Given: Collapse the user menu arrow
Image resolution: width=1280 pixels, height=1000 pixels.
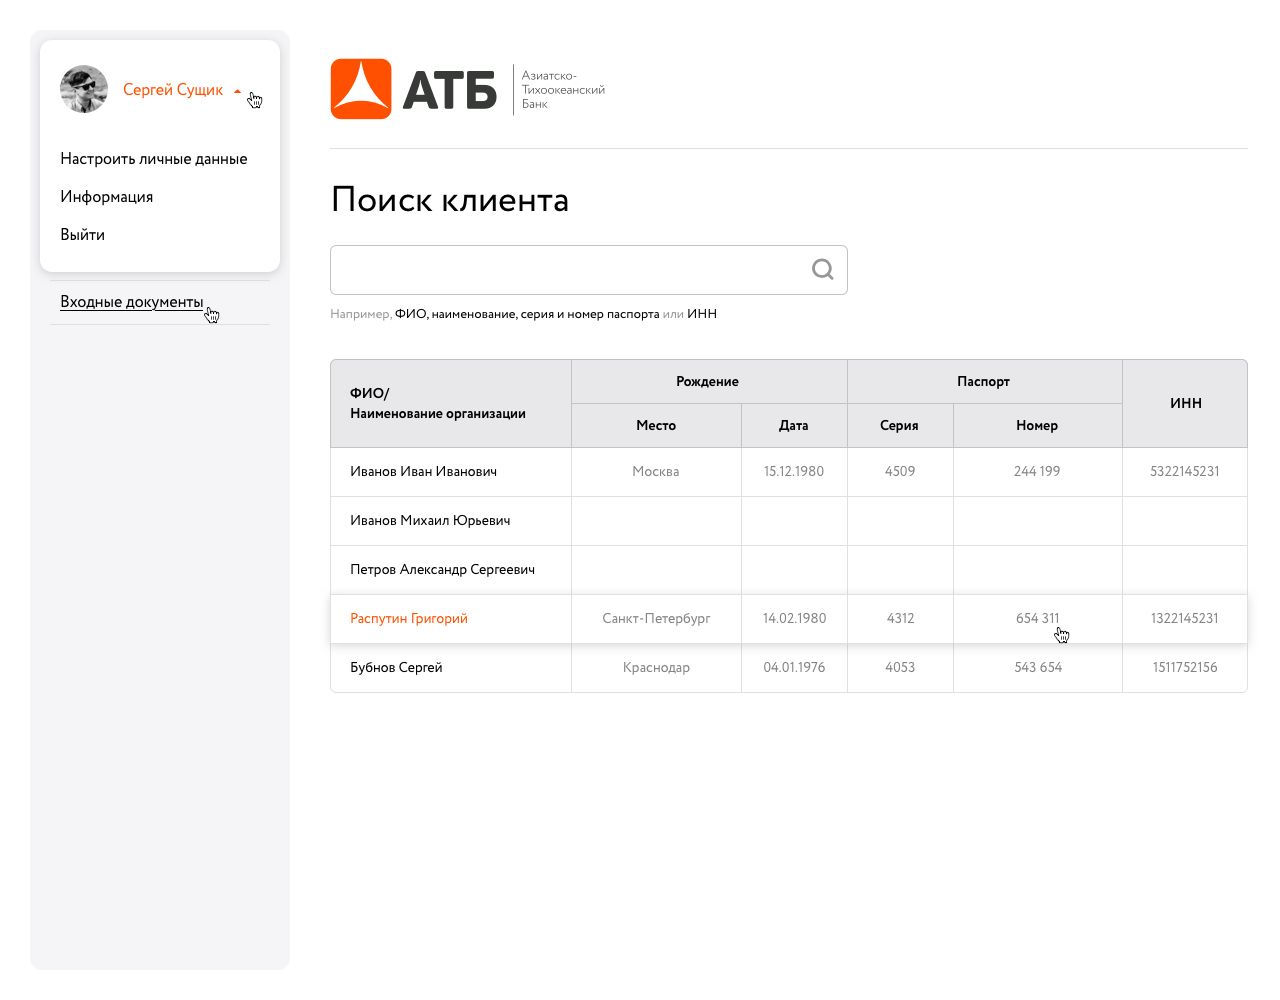Looking at the screenshot, I should pos(237,91).
